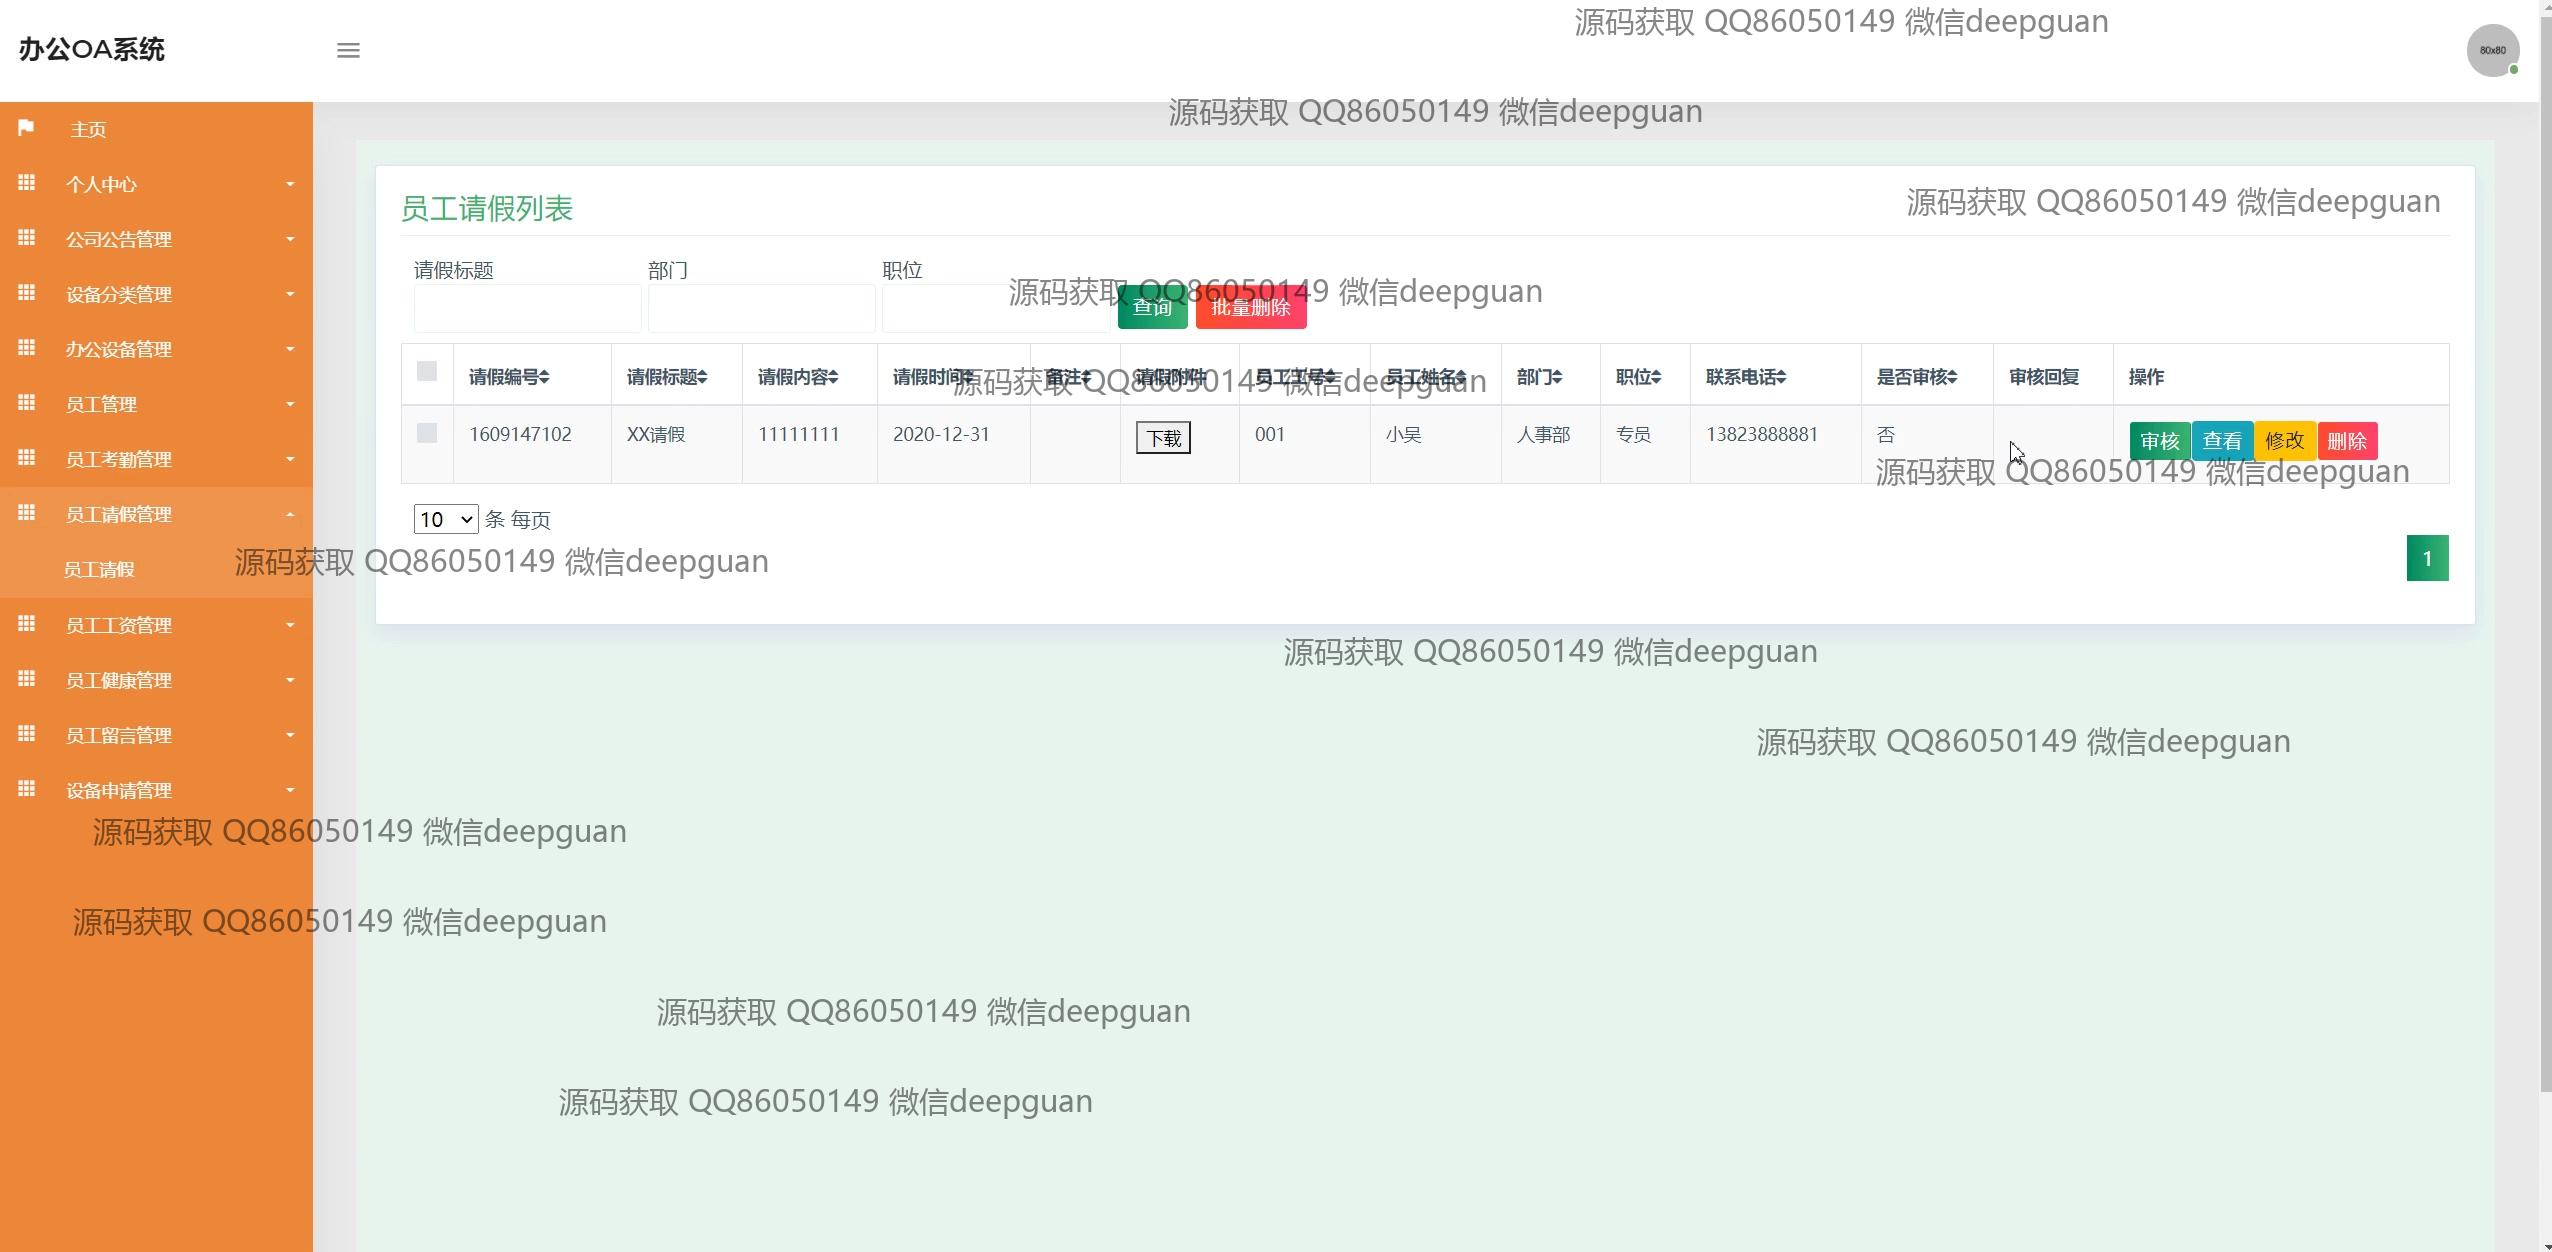Image resolution: width=2552 pixels, height=1252 pixels.
Task: Click grid icon next to 员工工资管理
Action: 27,624
